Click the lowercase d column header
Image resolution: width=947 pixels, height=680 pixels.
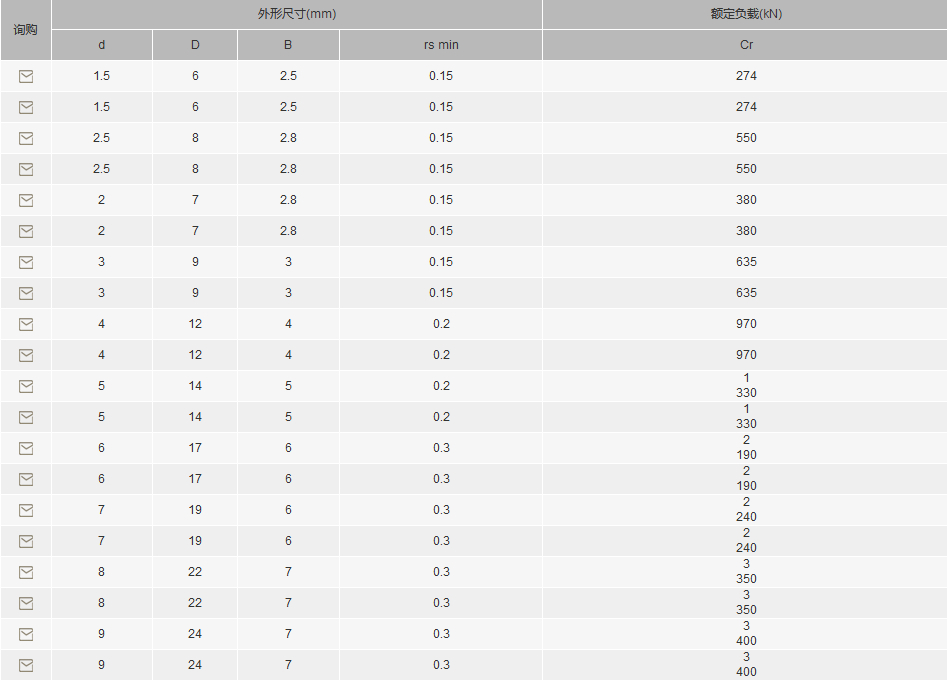point(101,45)
